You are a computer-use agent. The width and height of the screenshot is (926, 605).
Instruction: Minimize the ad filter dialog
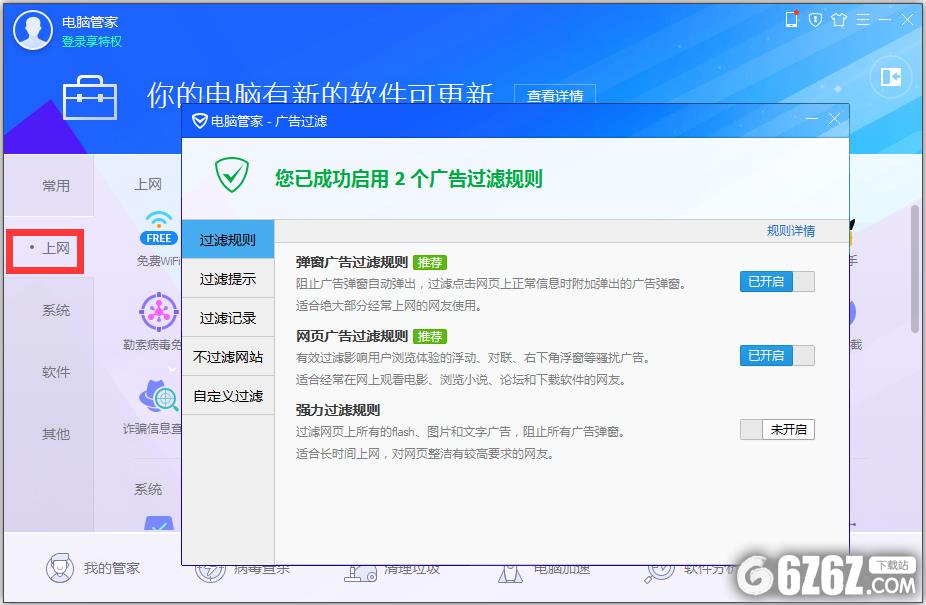click(x=812, y=119)
